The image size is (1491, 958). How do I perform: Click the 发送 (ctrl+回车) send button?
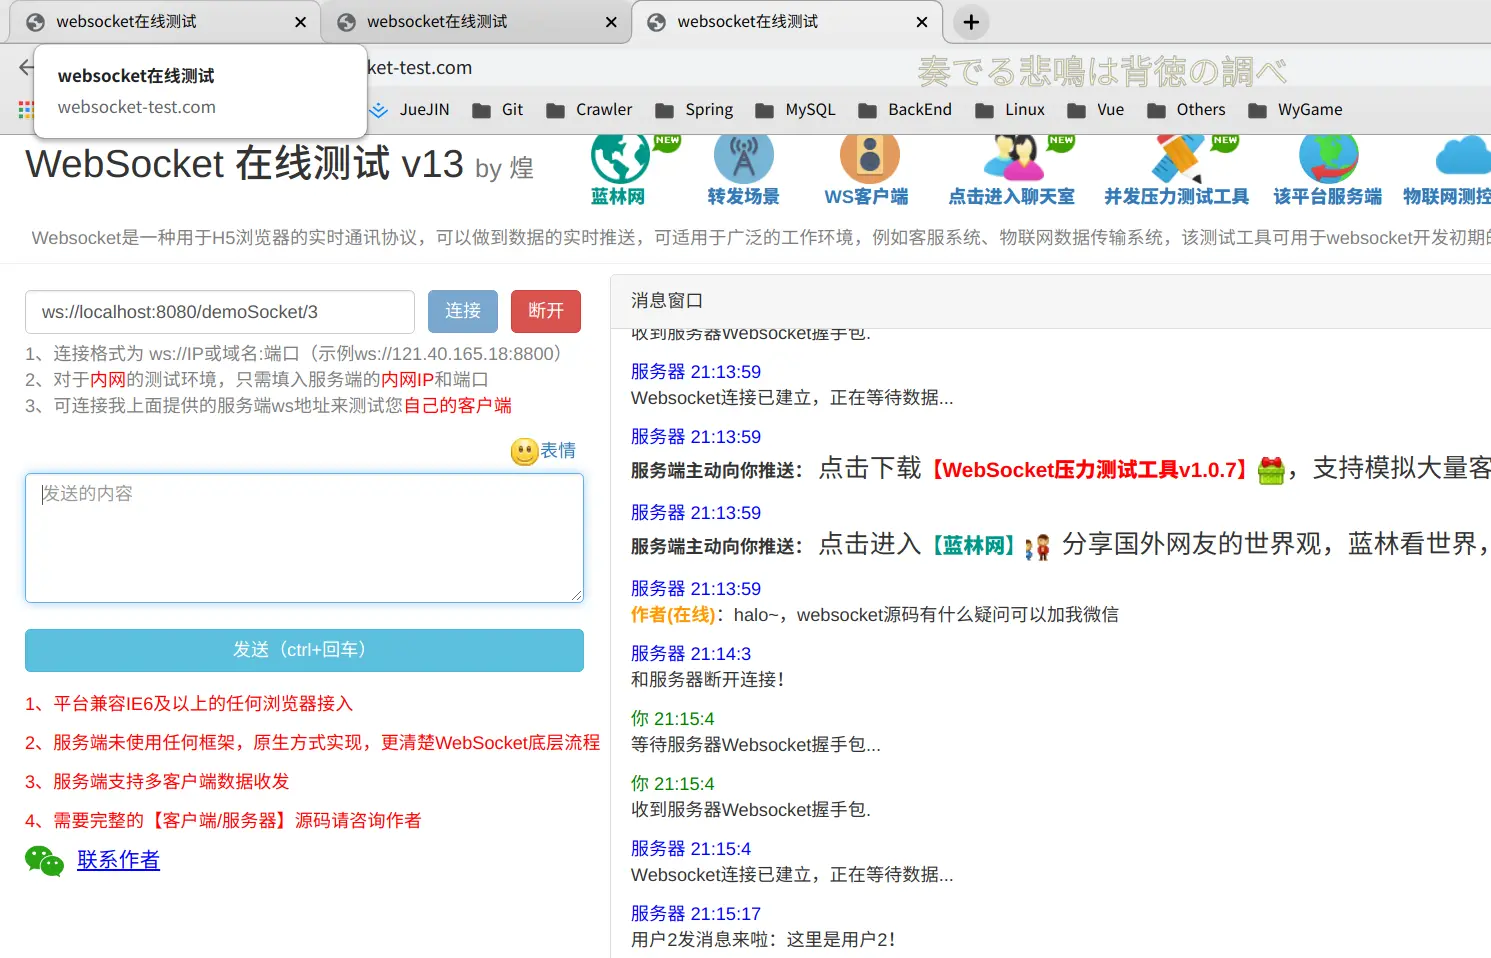point(304,650)
